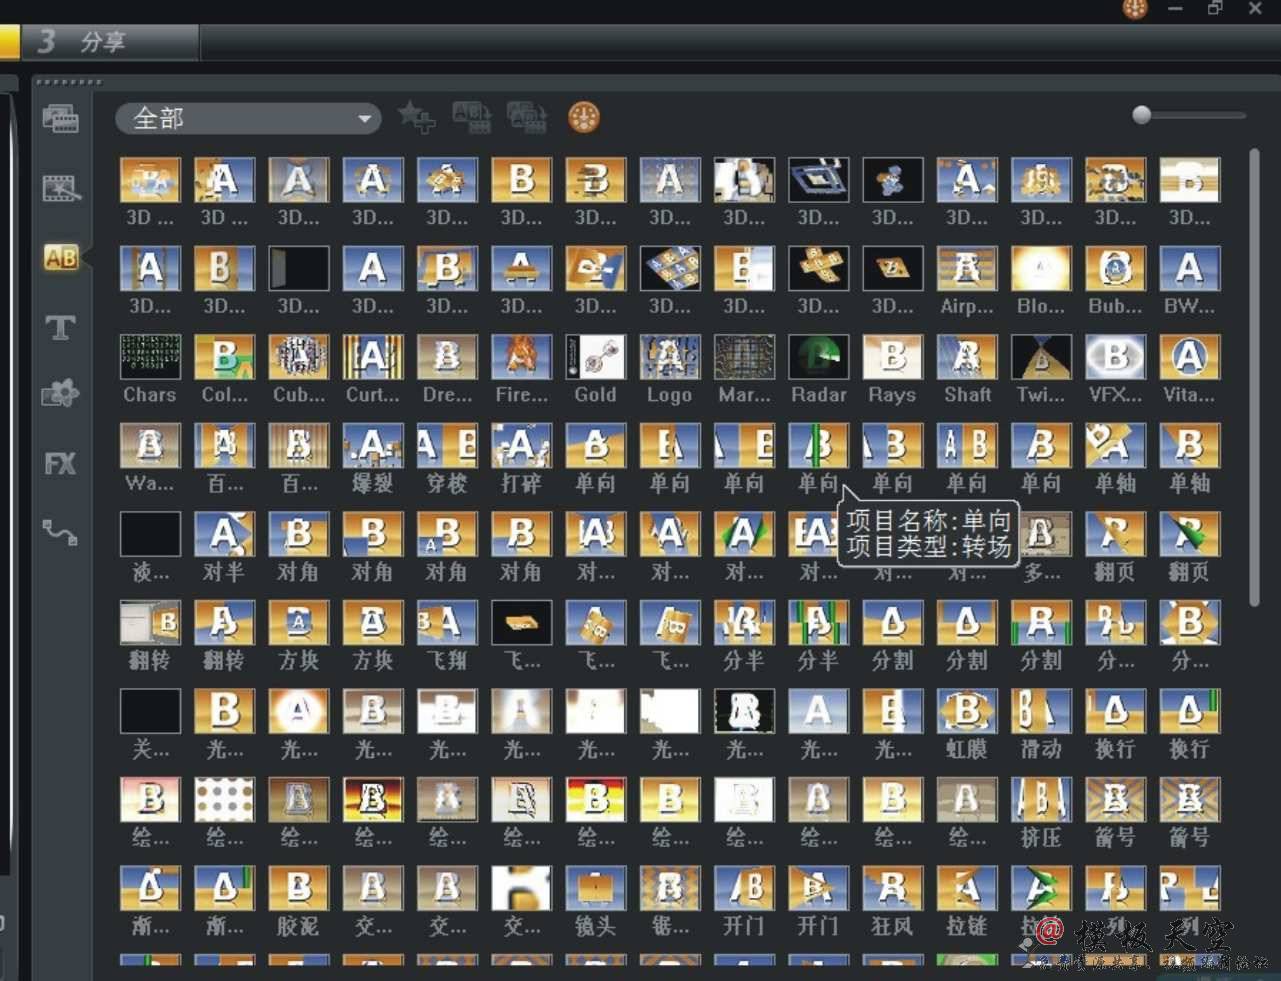Select the Fire... transition thumbnail
This screenshot has width=1281, height=981.
pos(521,358)
